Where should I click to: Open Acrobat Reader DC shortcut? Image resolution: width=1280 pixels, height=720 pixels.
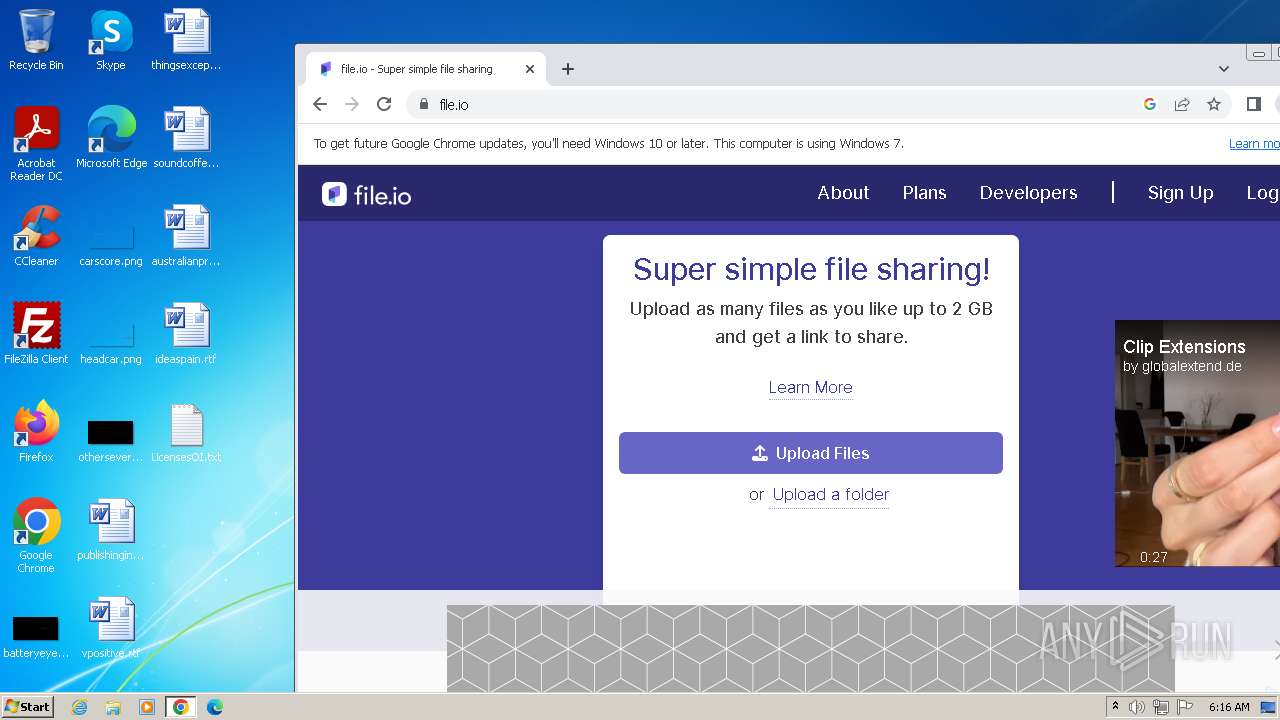(36, 144)
